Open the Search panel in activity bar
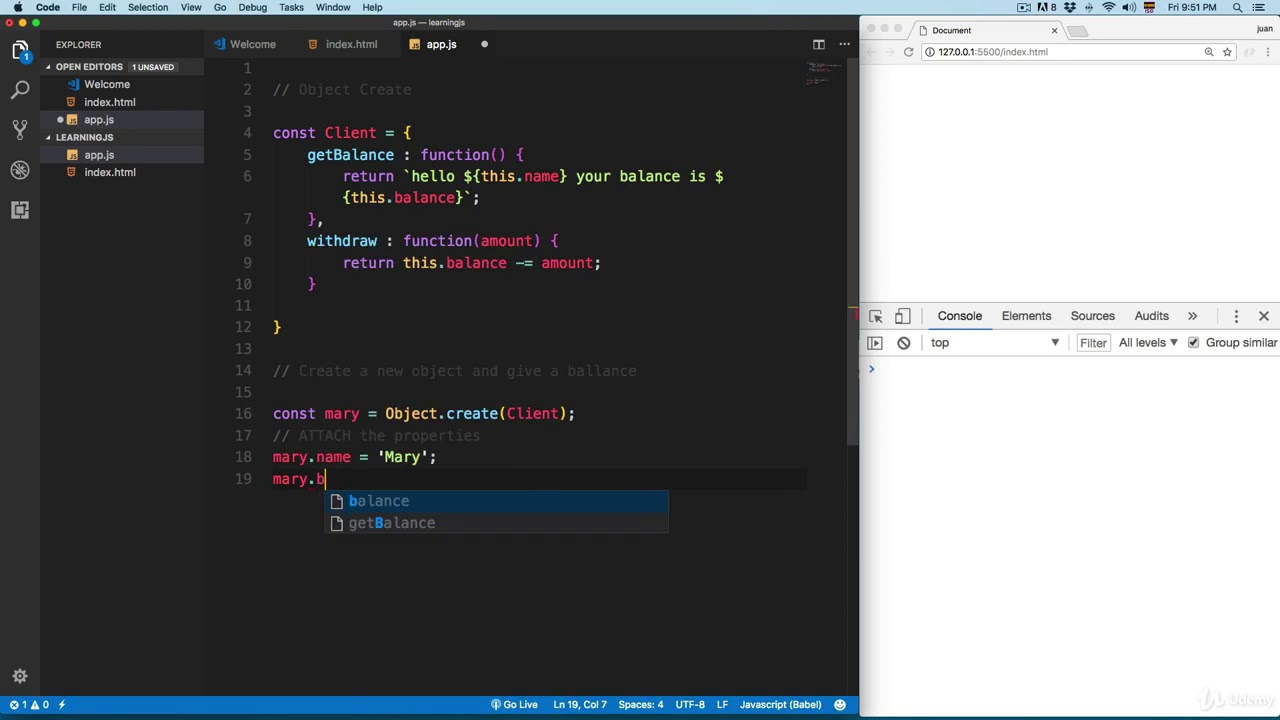The width and height of the screenshot is (1280, 720). tap(20, 90)
